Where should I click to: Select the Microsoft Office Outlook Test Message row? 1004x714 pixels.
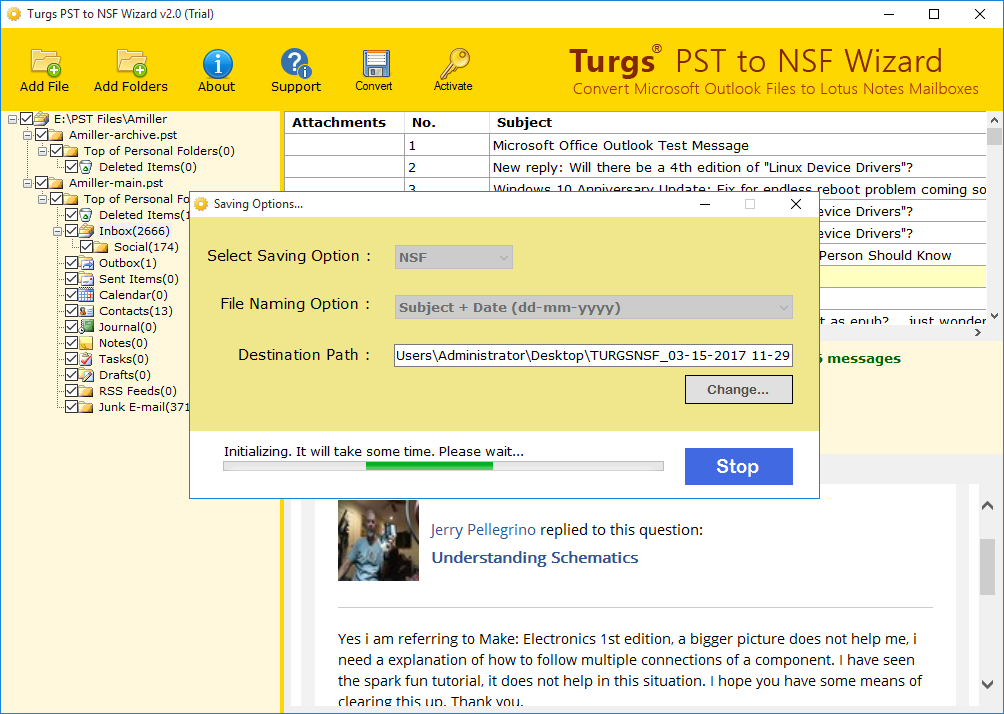click(x=635, y=145)
